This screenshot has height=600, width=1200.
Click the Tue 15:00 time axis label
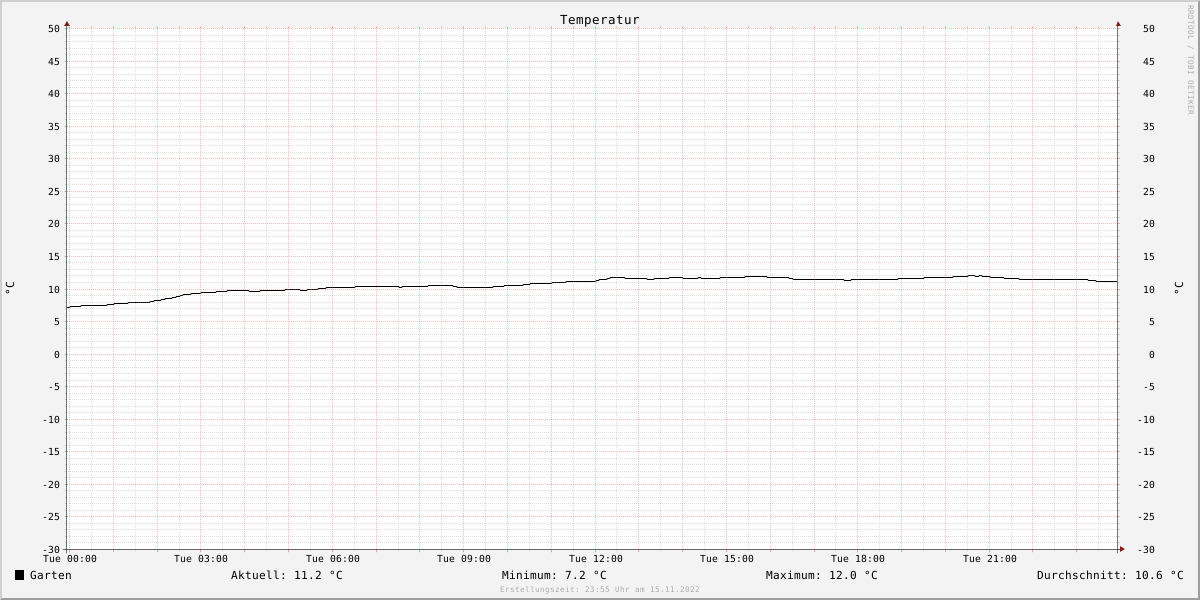pos(727,559)
